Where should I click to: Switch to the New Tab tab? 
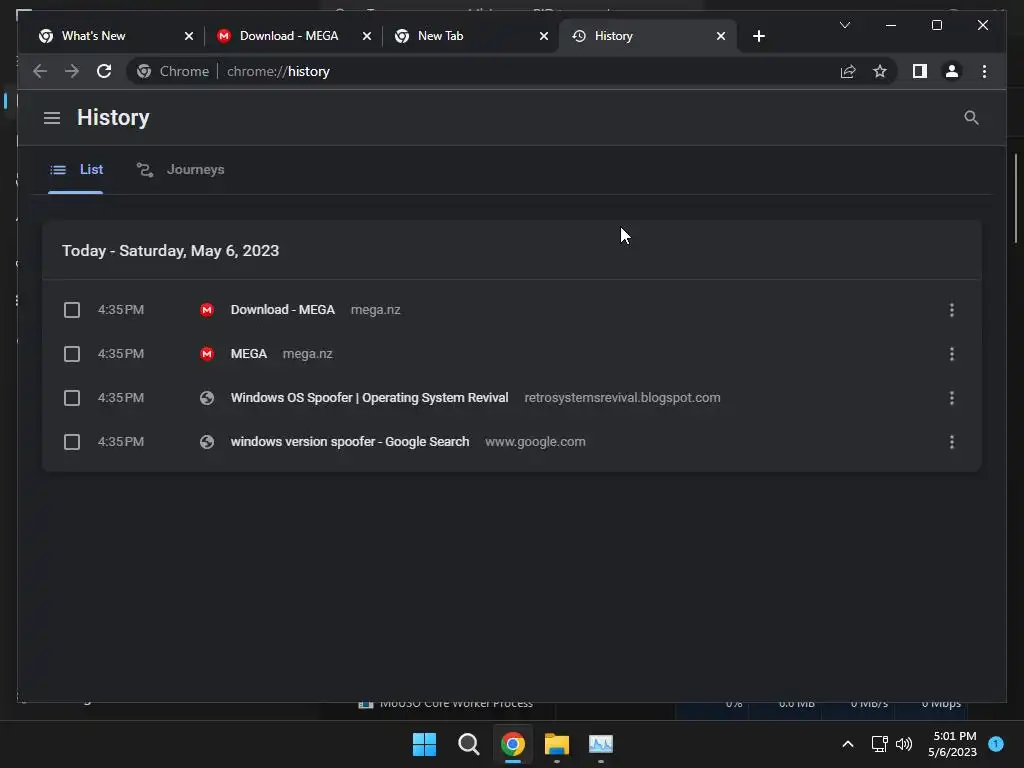(x=470, y=36)
